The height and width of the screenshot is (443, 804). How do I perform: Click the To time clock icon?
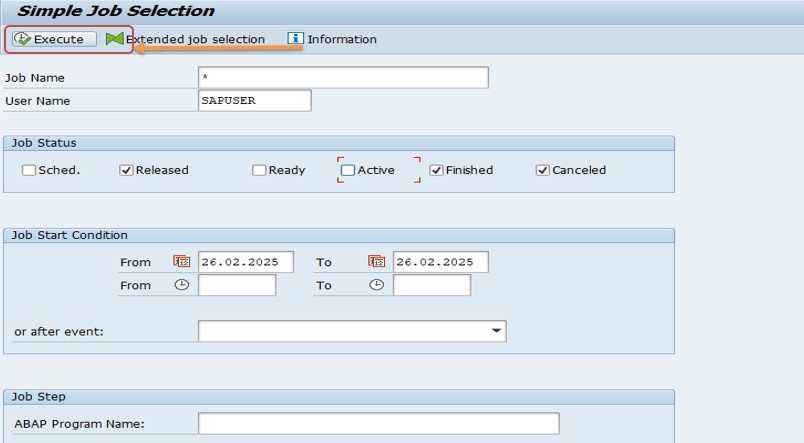point(376,285)
